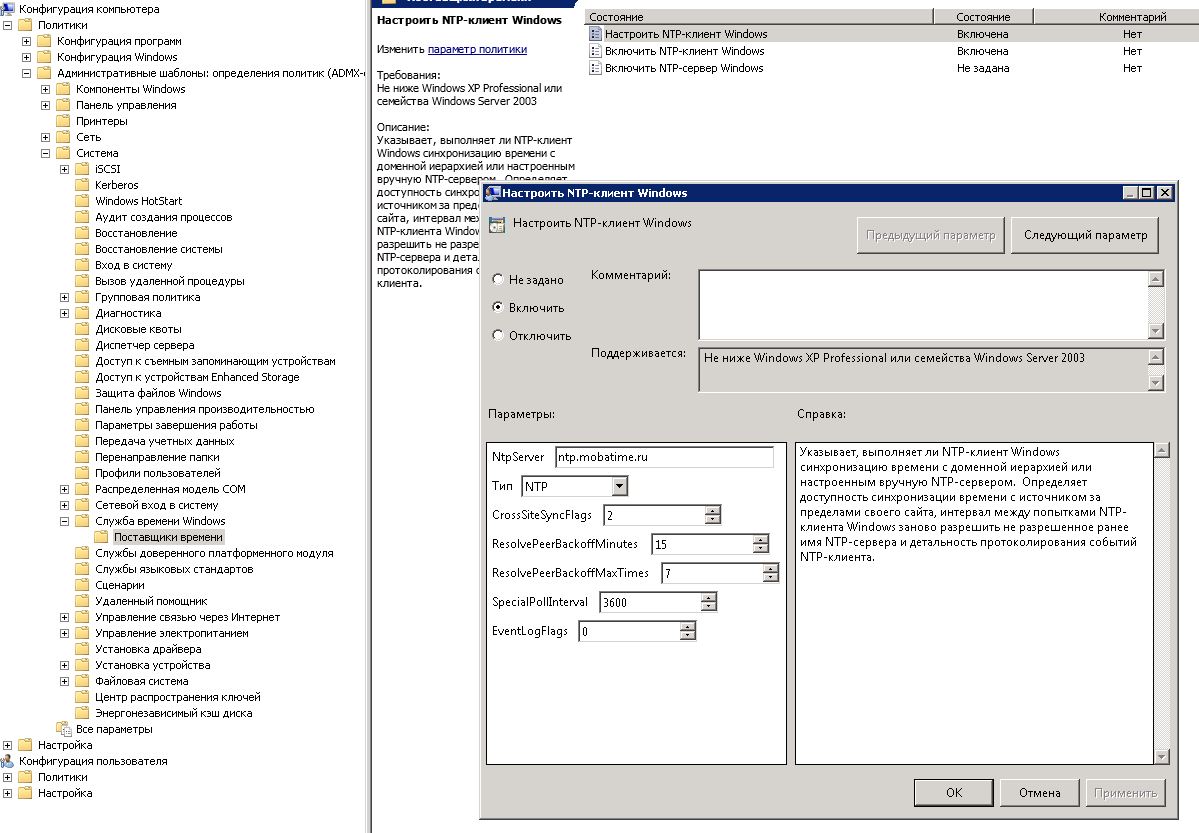Click the 'Вход в систему' folder icon

click(82, 265)
